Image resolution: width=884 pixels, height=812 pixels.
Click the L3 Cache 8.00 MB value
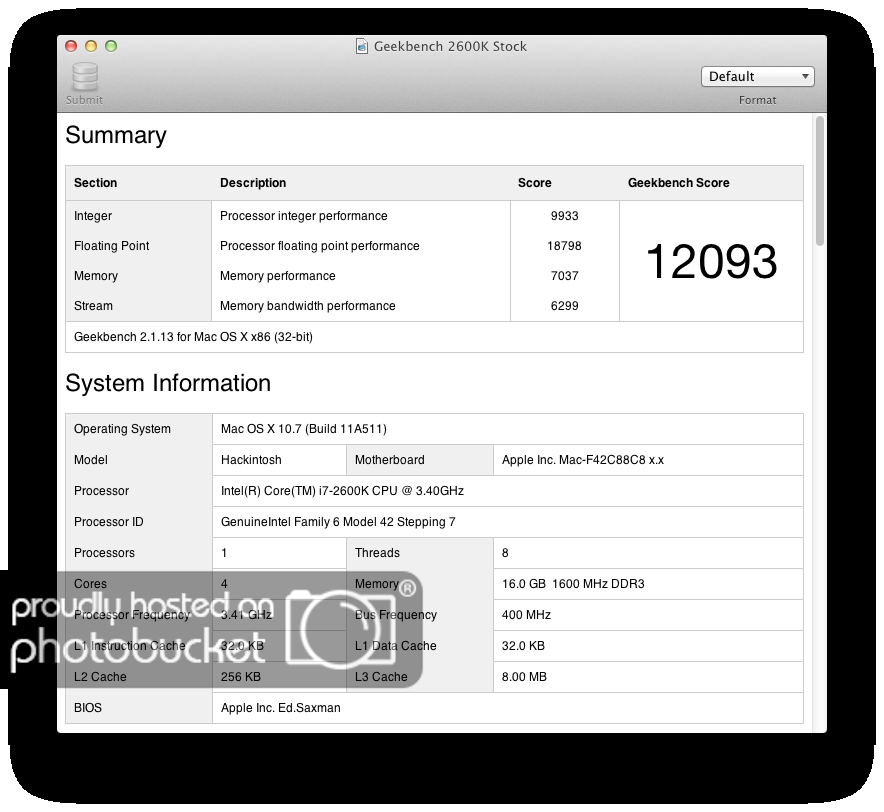(x=524, y=677)
